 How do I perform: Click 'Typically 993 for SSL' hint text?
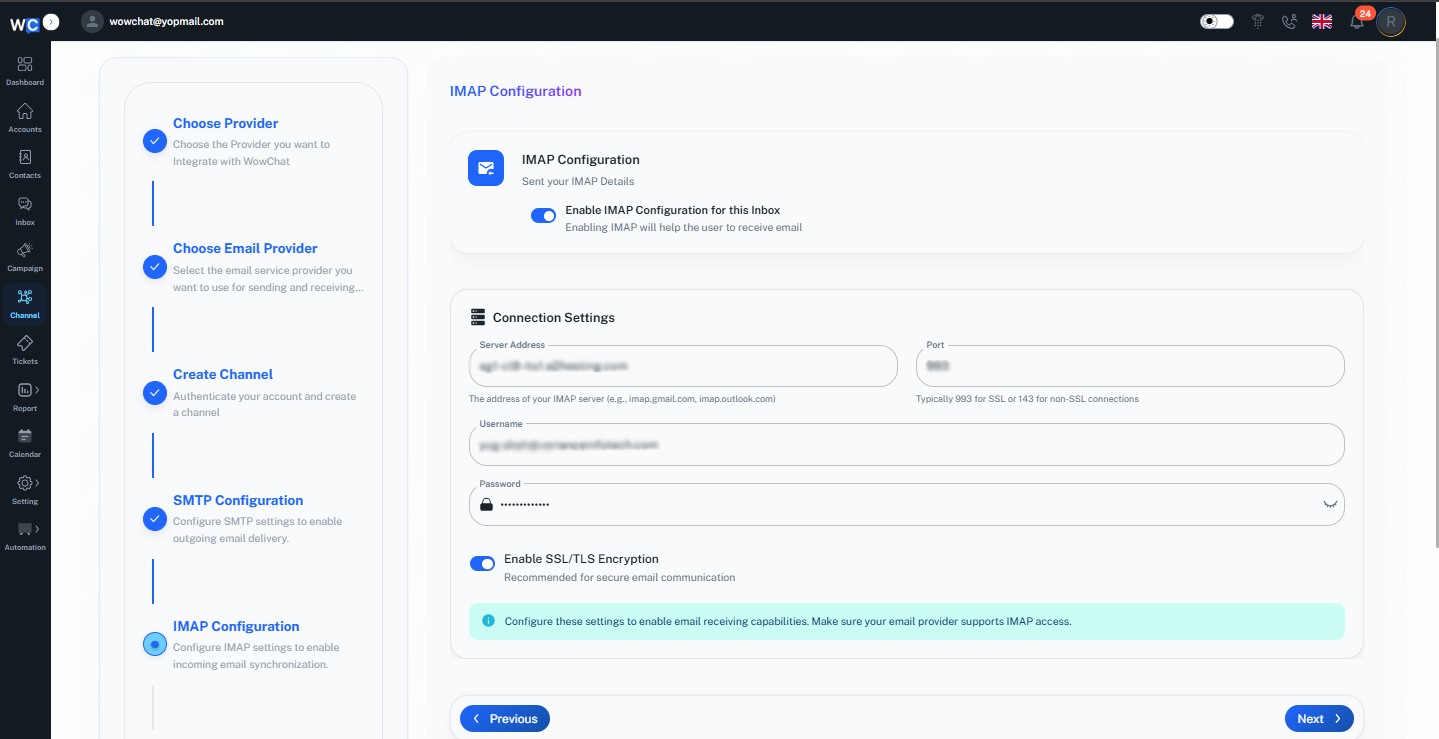(x=1027, y=399)
